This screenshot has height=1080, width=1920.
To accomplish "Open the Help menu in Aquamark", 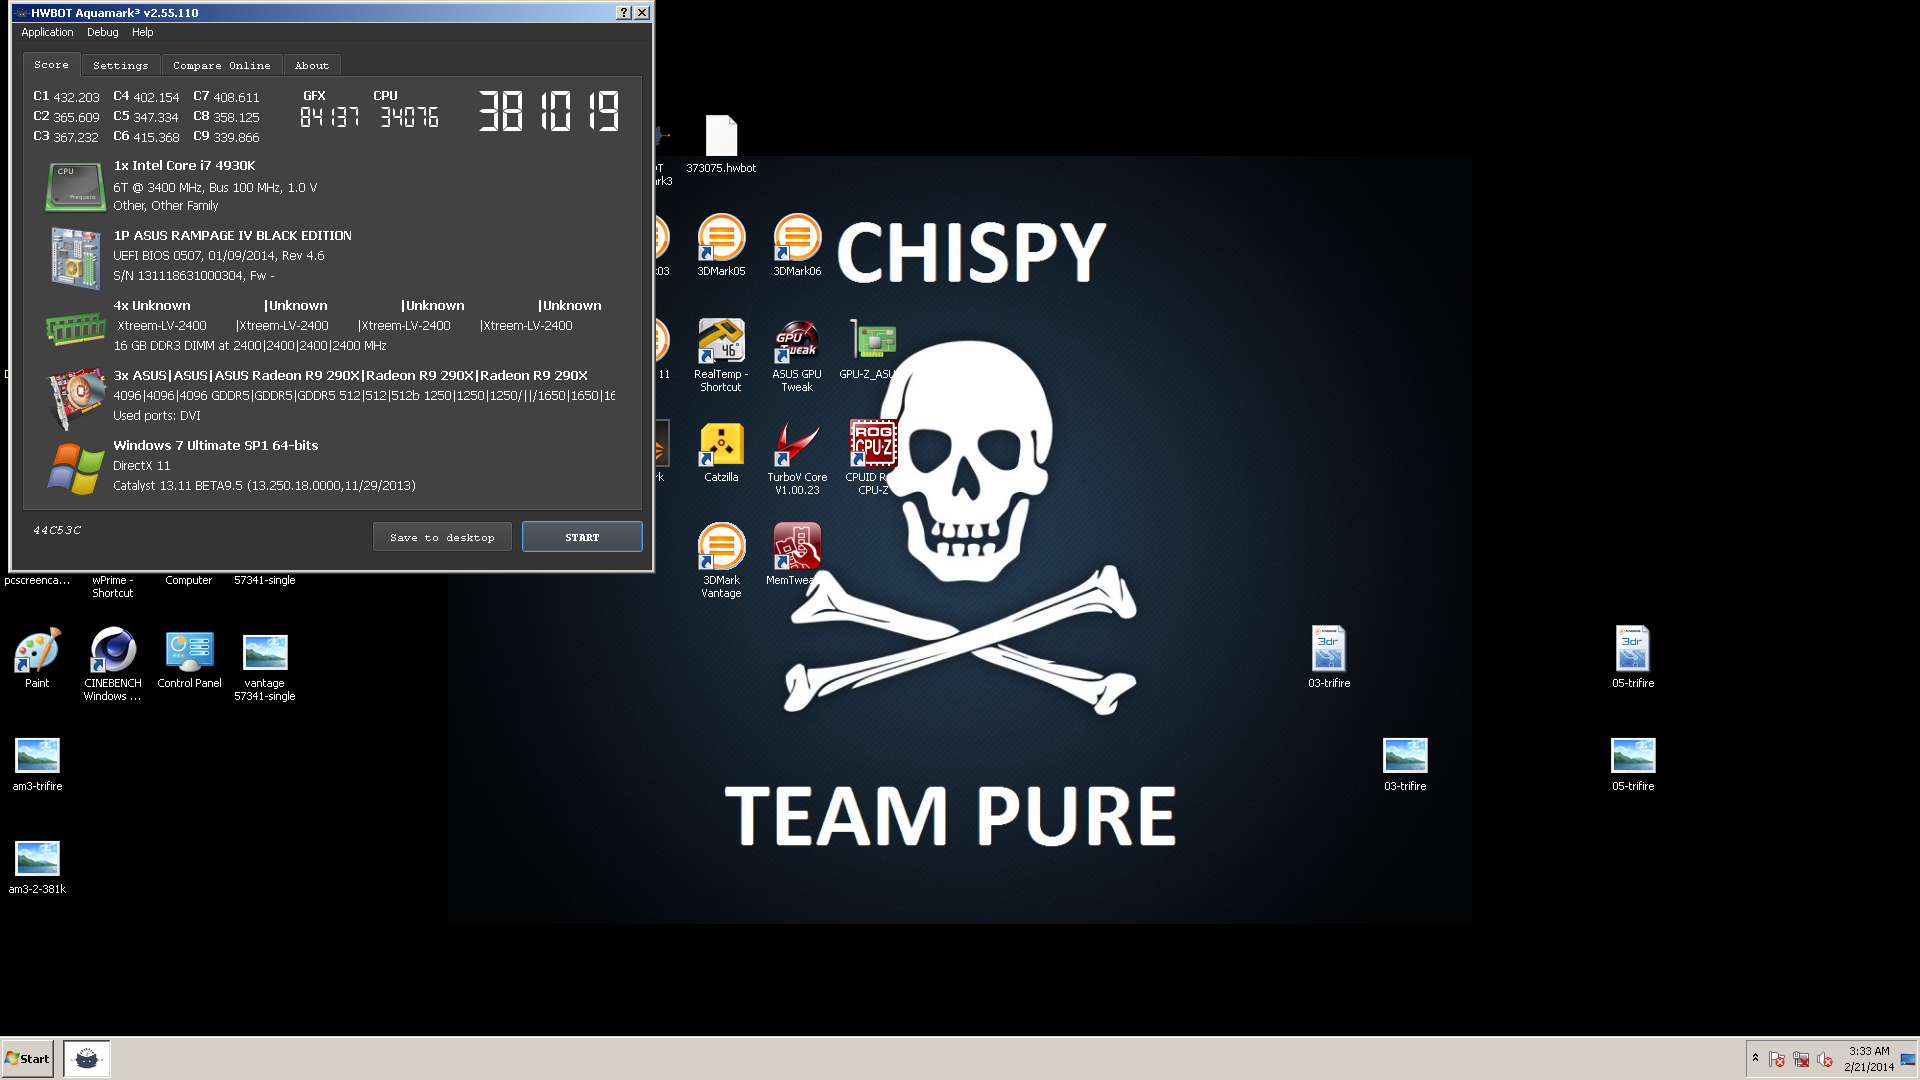I will click(x=142, y=32).
